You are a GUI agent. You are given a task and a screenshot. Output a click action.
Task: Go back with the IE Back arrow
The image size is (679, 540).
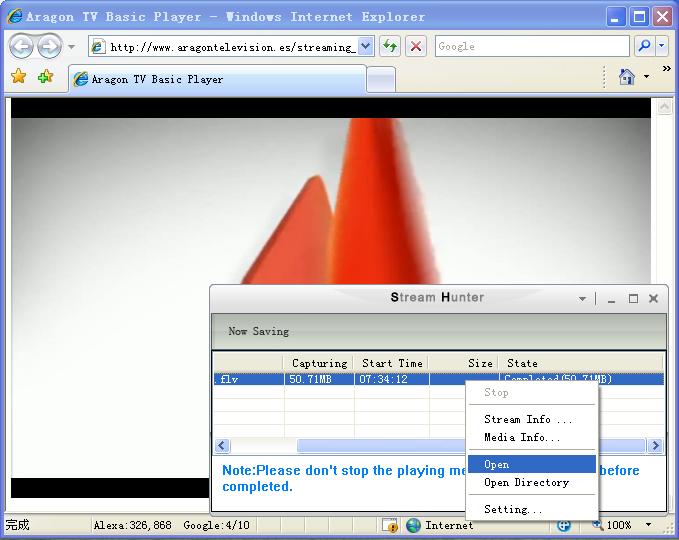tap(21, 46)
